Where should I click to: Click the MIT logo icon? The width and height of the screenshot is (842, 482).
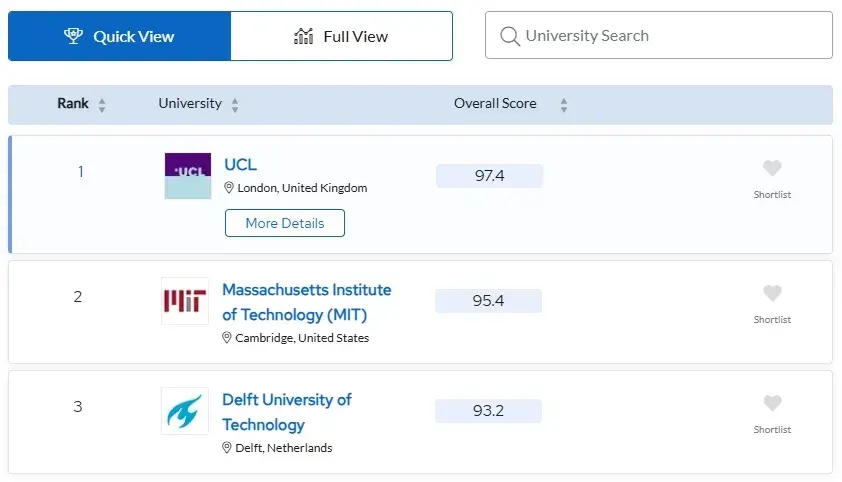185,301
